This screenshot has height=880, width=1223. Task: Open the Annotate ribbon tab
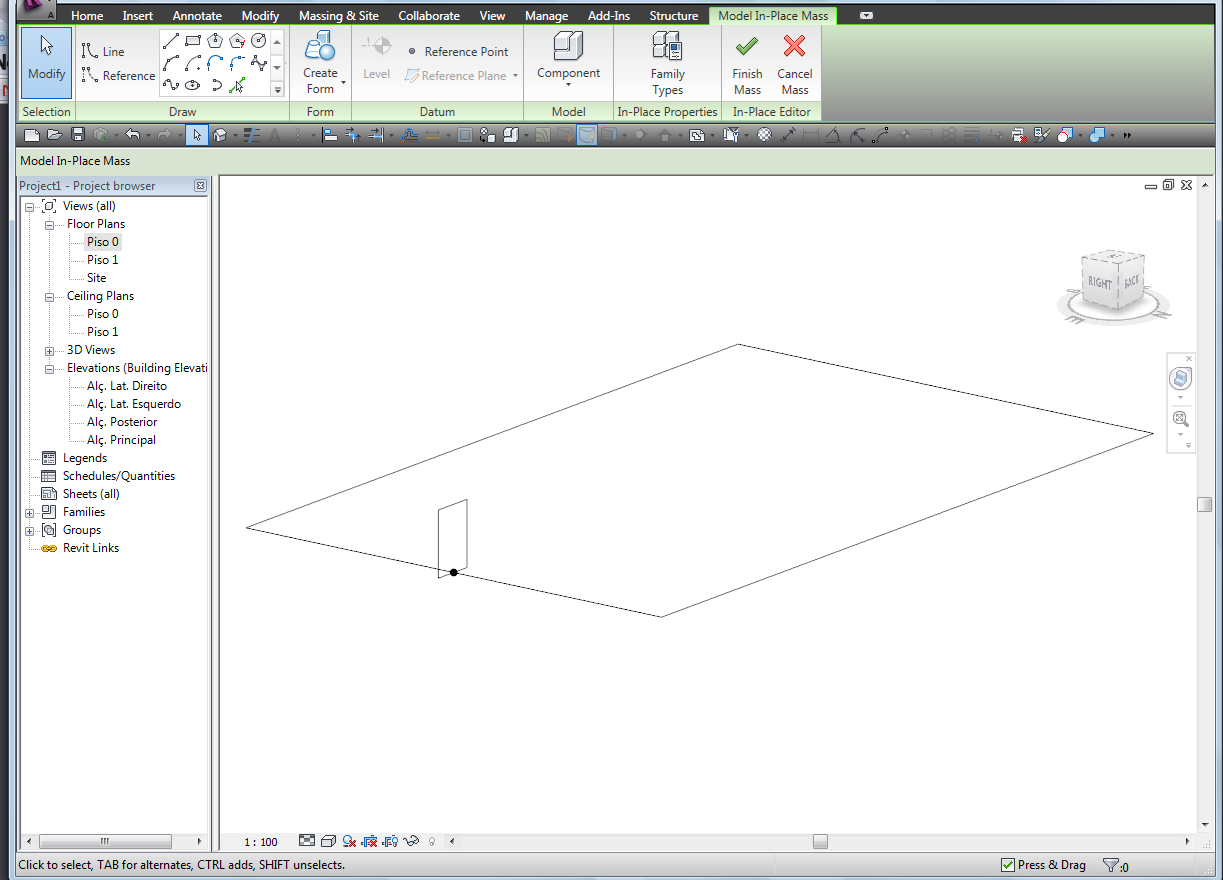click(197, 16)
